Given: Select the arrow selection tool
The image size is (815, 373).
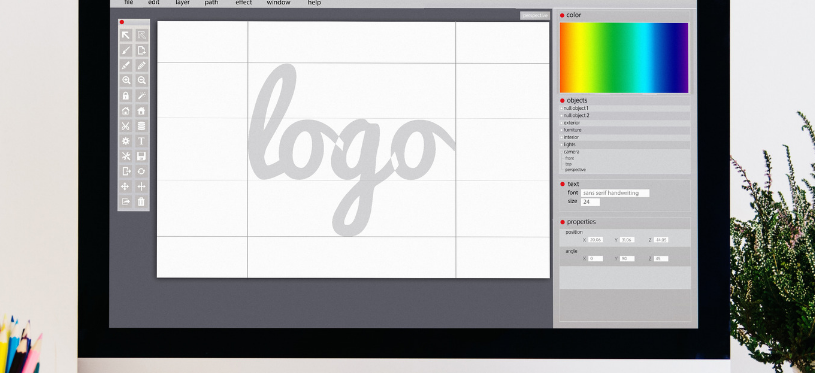Looking at the screenshot, I should pos(126,35).
